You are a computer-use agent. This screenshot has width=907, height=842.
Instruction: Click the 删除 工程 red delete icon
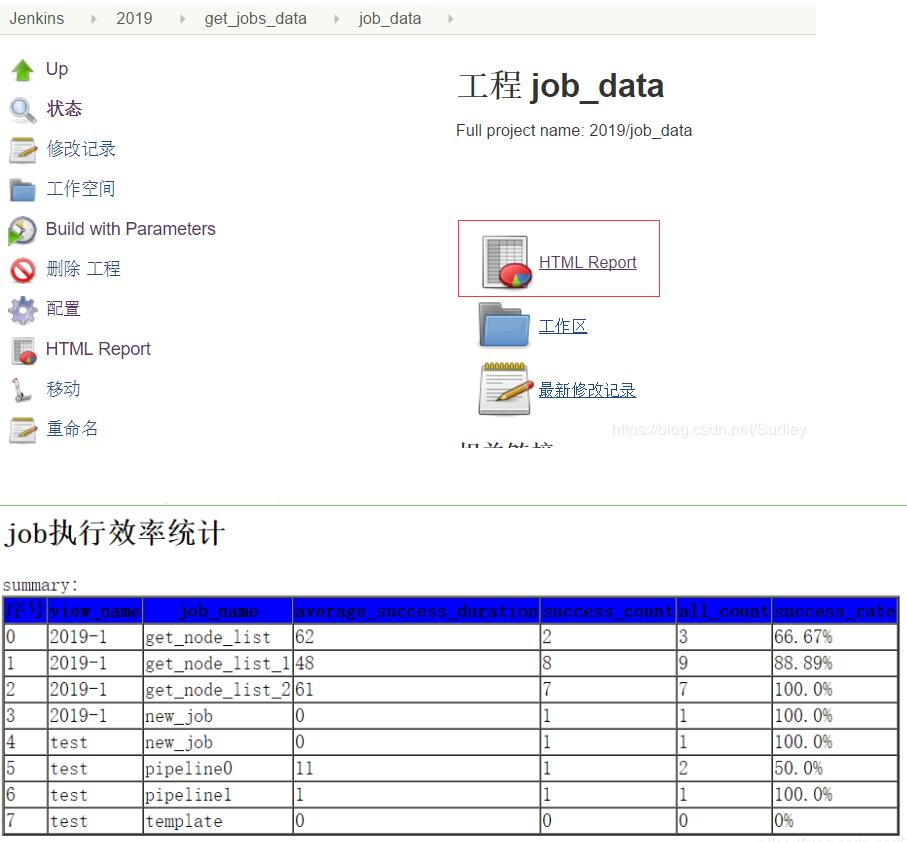click(22, 268)
